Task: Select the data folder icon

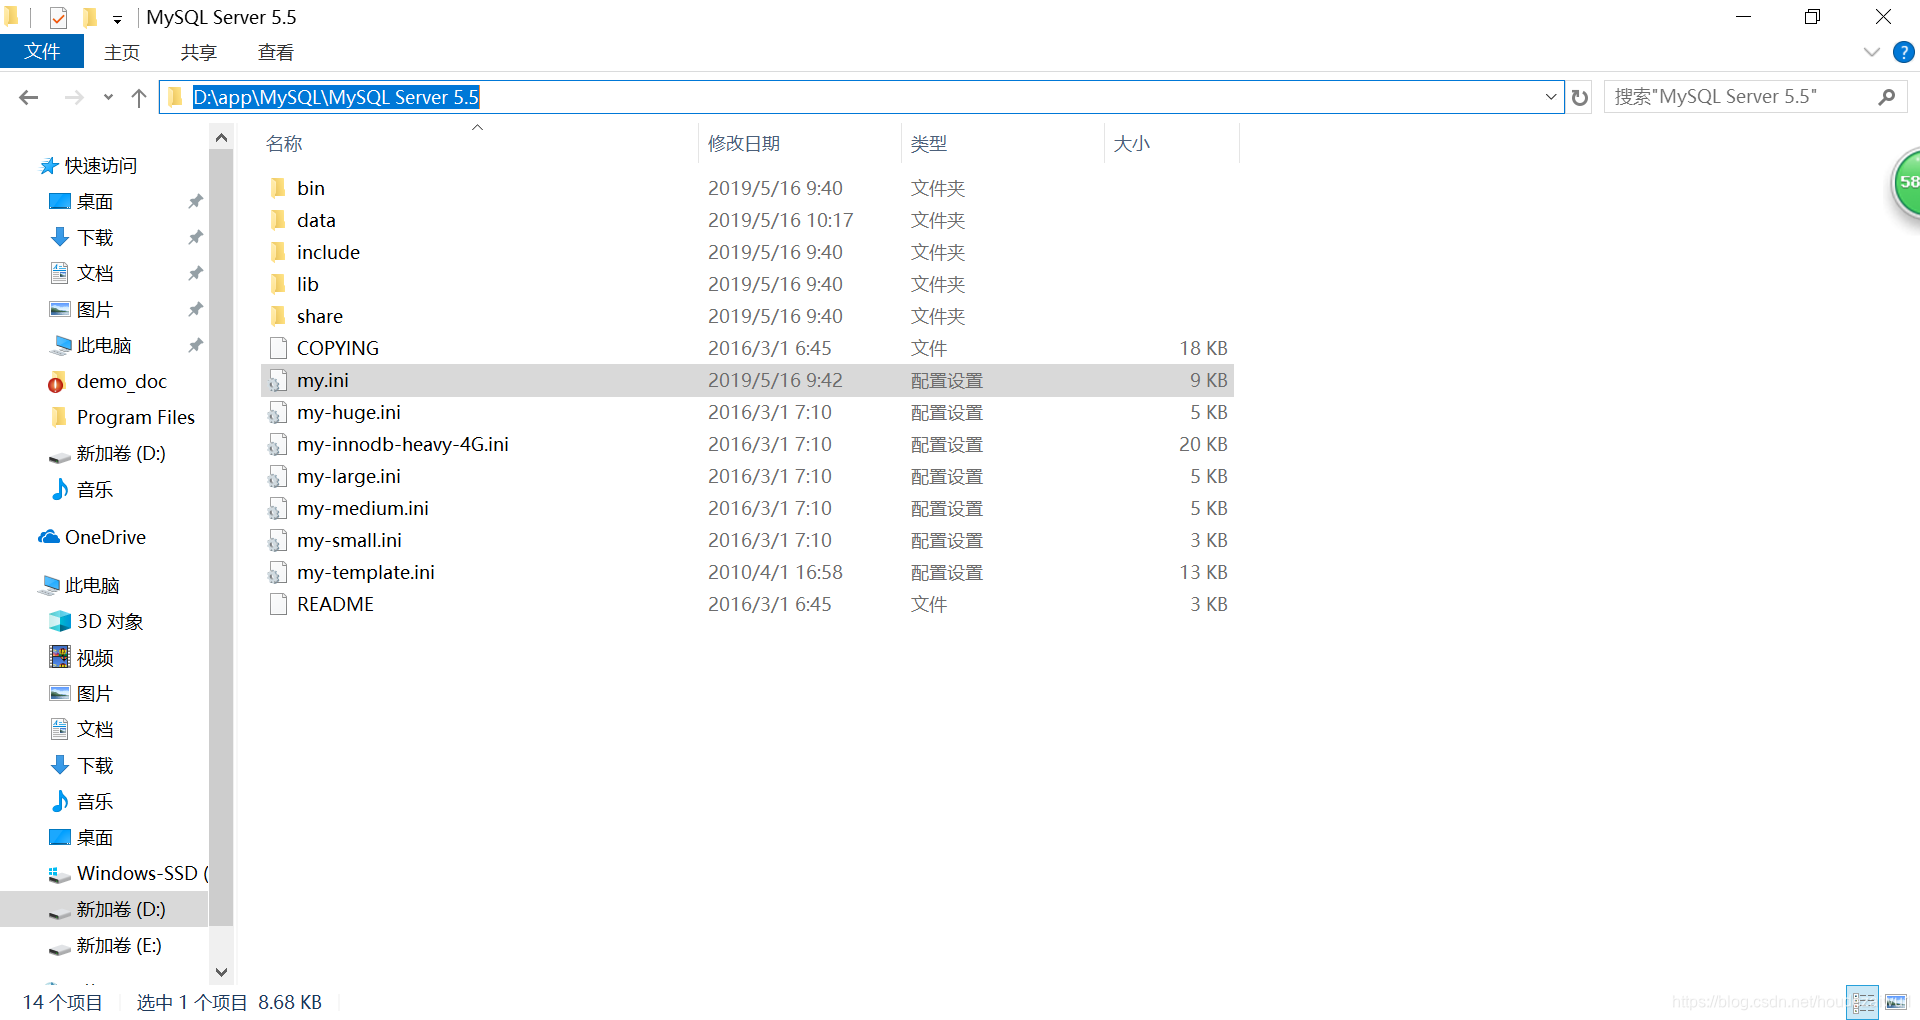Action: coord(278,220)
